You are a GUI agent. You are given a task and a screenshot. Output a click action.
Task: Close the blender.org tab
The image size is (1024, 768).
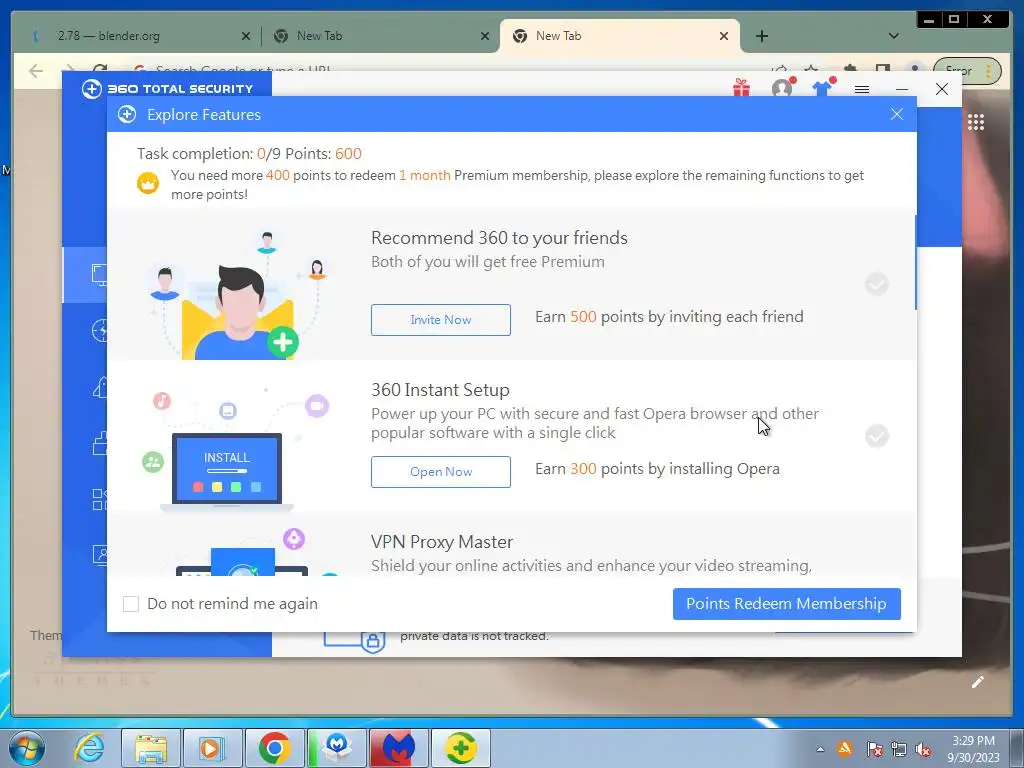(x=246, y=37)
